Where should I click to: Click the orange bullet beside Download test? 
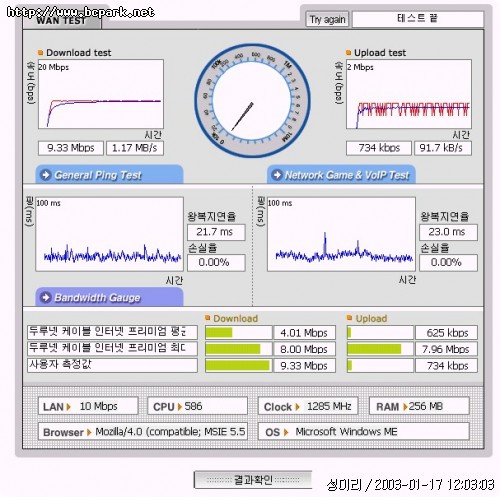pyautogui.click(x=41, y=53)
